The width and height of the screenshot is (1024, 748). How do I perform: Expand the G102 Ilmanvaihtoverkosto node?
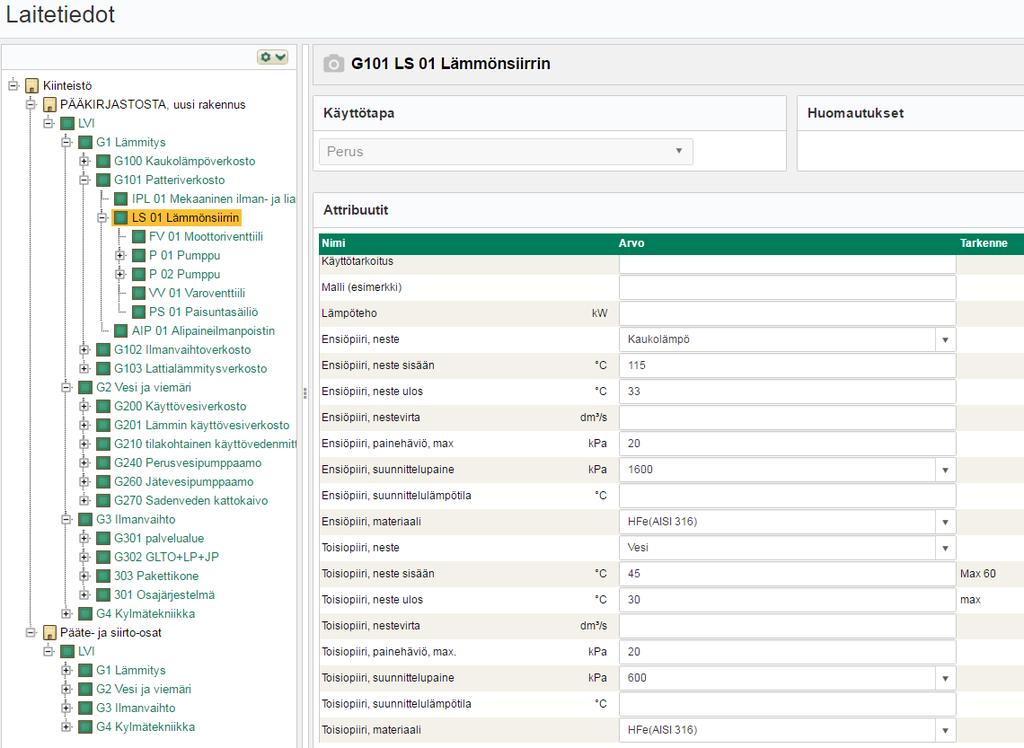click(x=84, y=350)
